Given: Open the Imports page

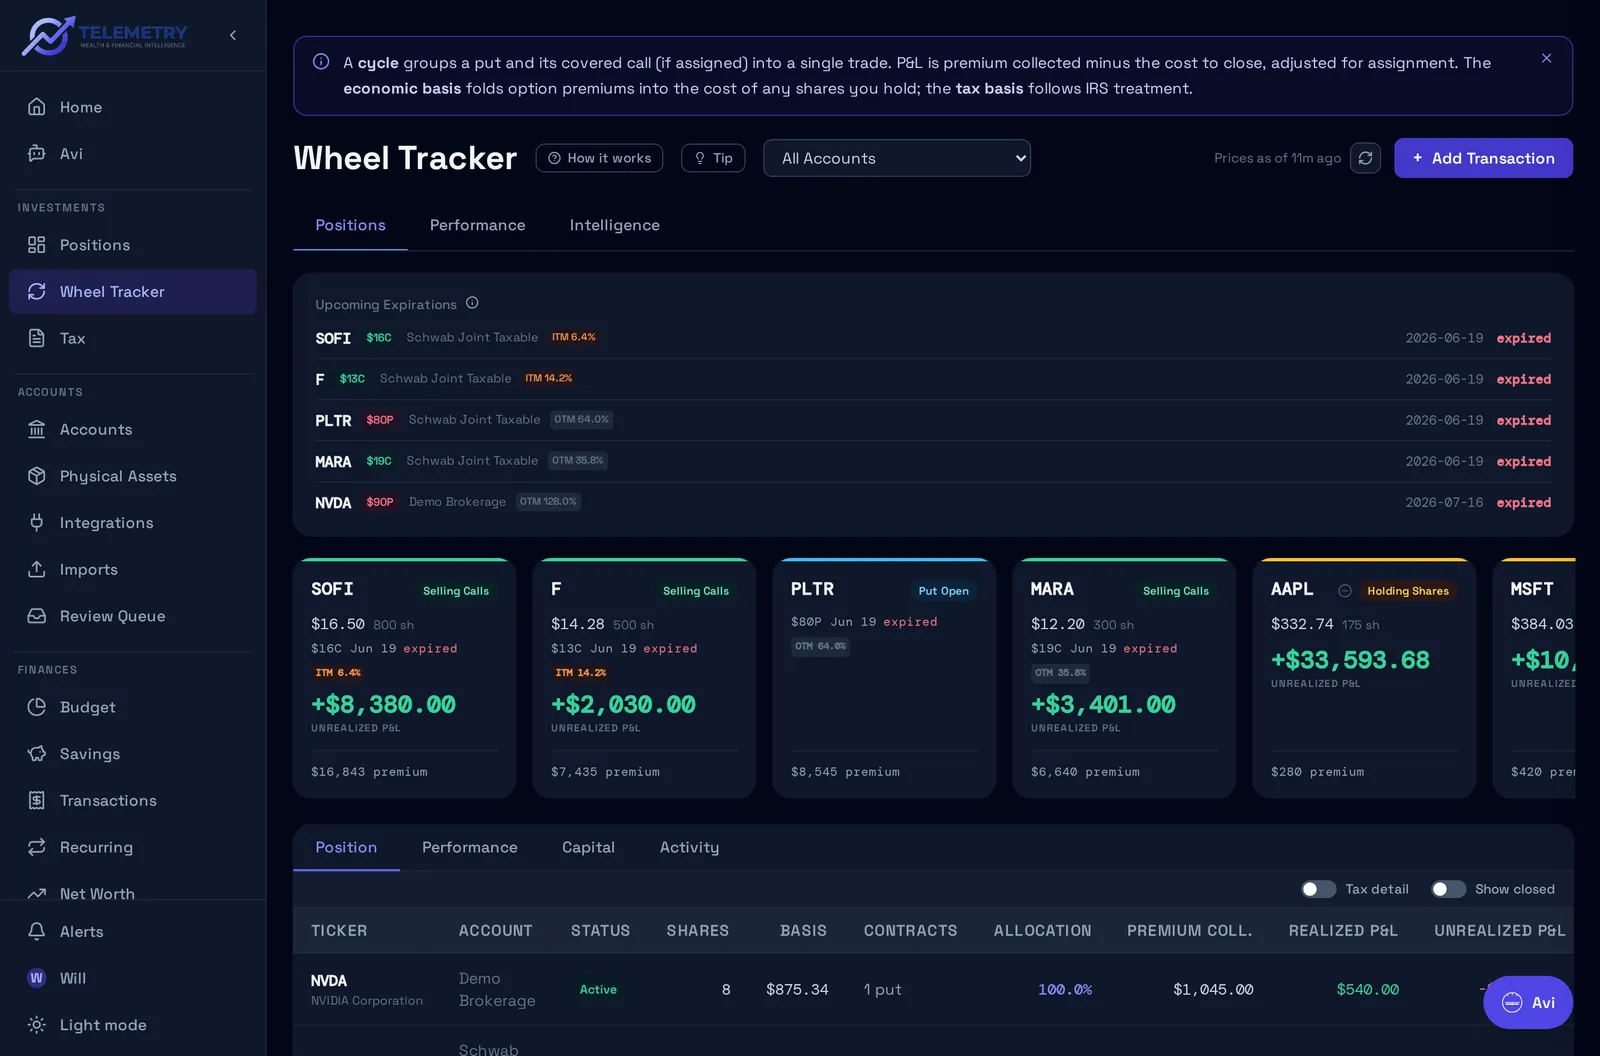Looking at the screenshot, I should pos(132,569).
